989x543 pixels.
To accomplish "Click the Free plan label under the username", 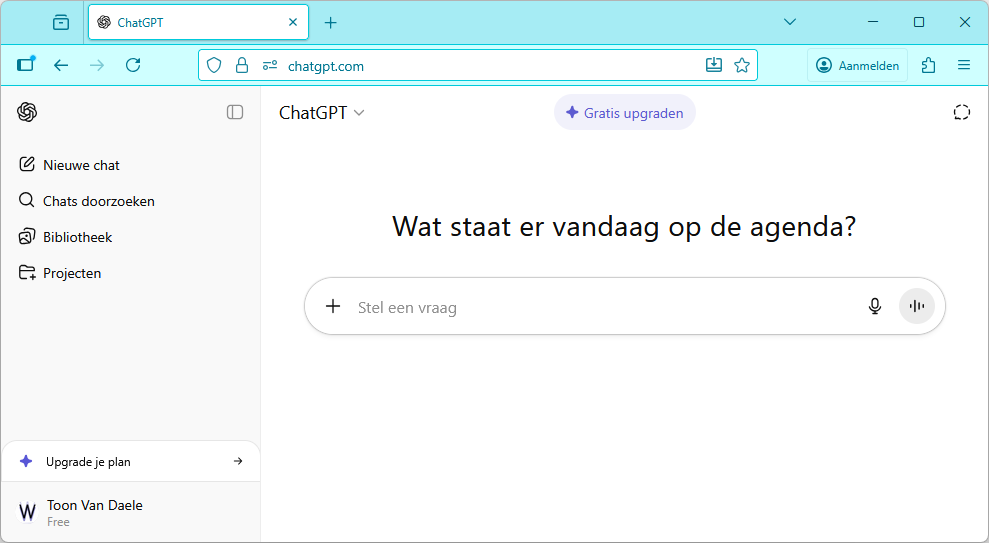I will pyautogui.click(x=58, y=522).
